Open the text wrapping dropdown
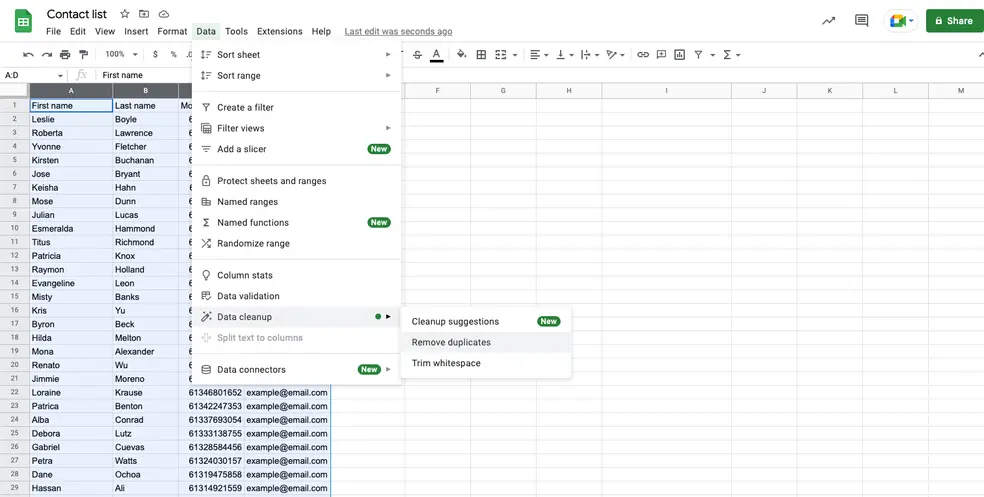The image size is (984, 497). click(589, 55)
